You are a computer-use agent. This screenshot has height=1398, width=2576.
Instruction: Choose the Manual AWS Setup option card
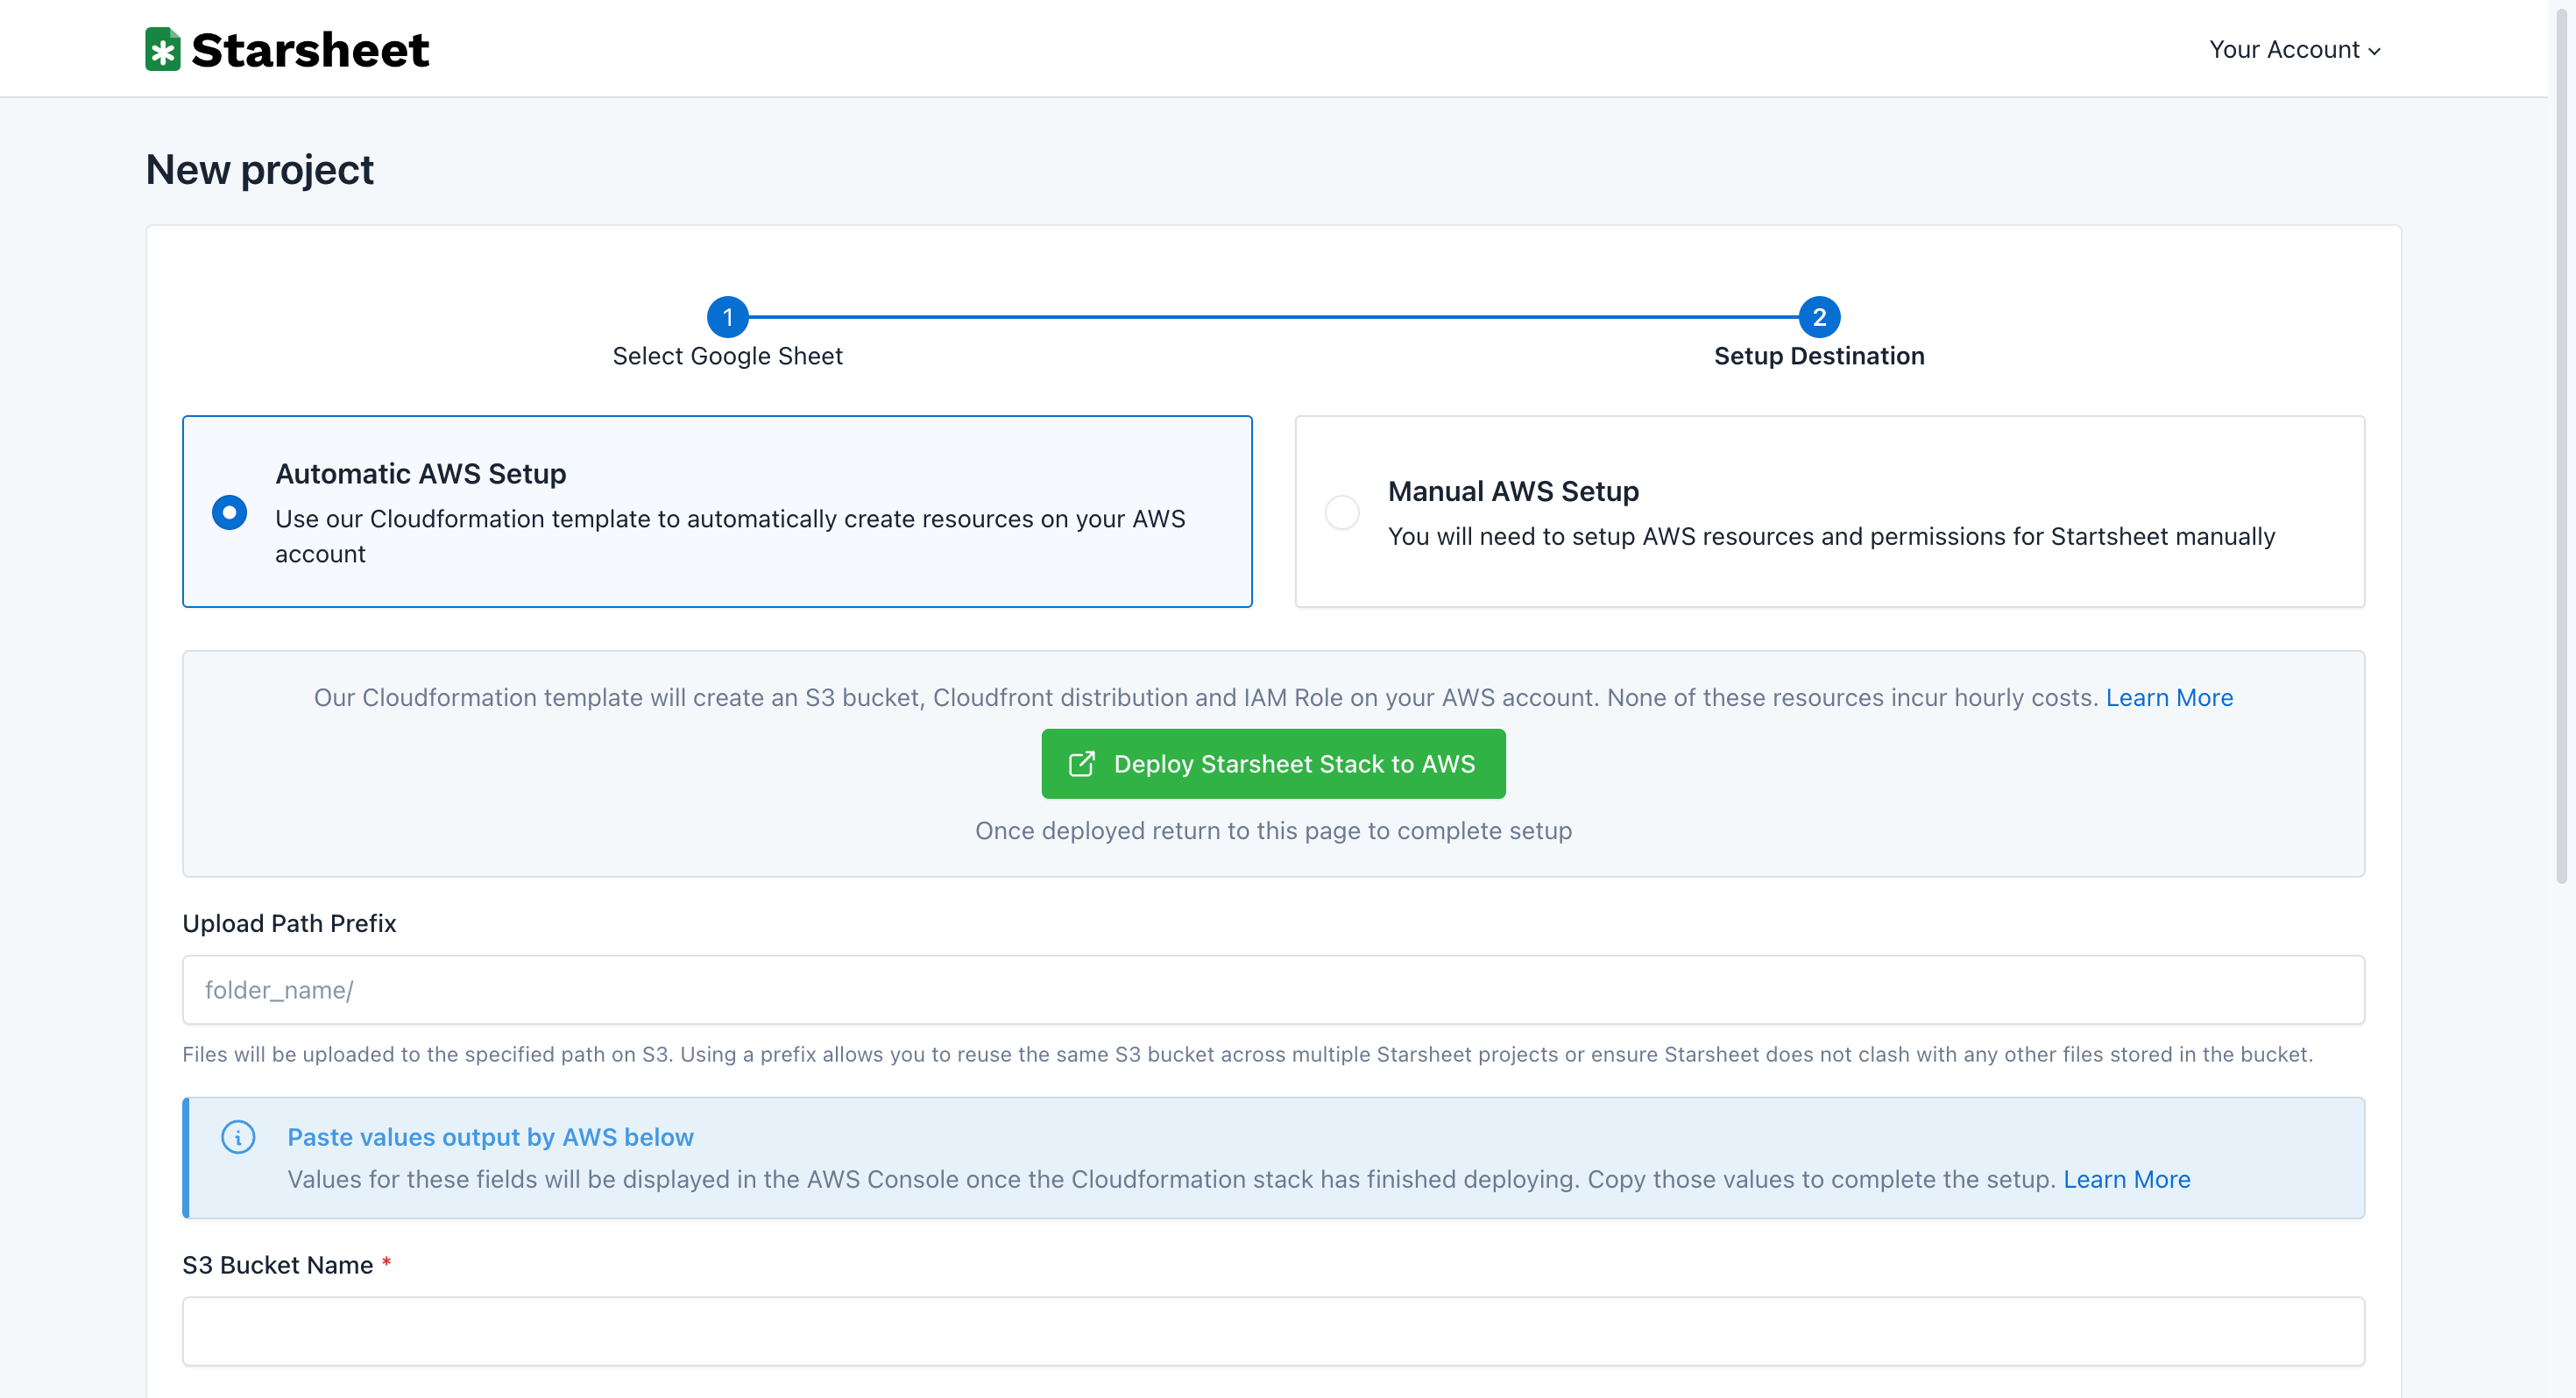(x=1829, y=512)
